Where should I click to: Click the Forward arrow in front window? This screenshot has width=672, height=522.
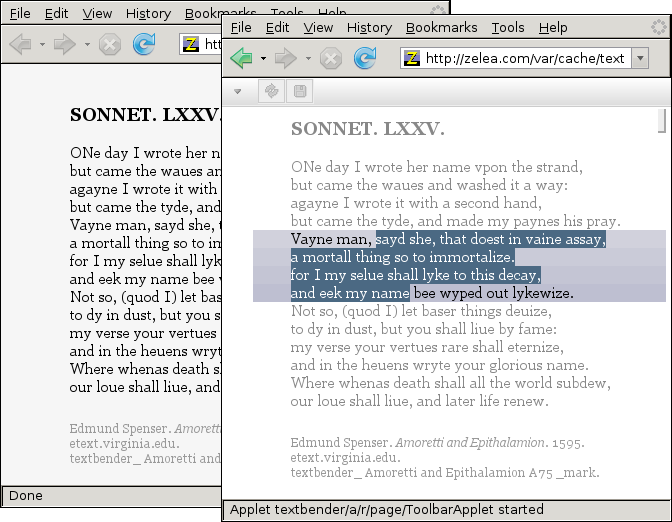pos(286,58)
